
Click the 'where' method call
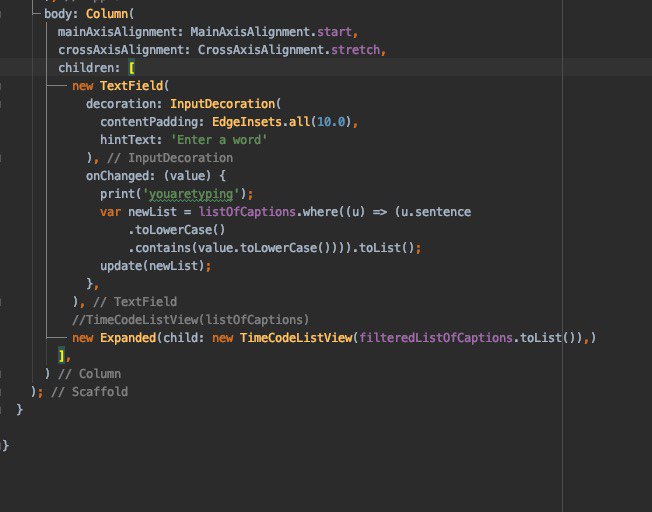tap(320, 212)
